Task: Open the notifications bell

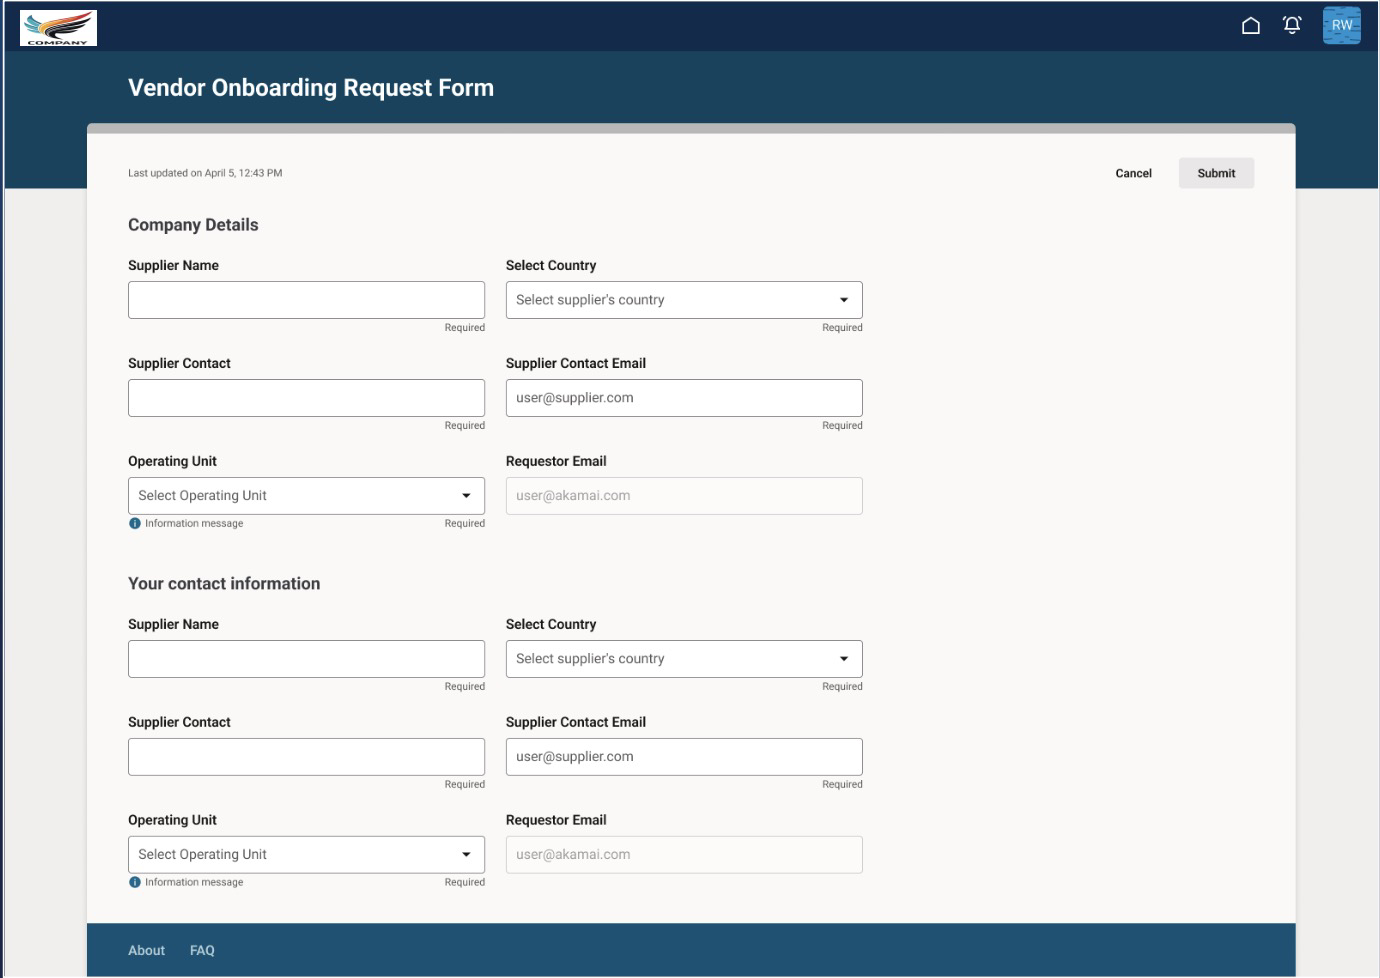Action: pos(1292,24)
